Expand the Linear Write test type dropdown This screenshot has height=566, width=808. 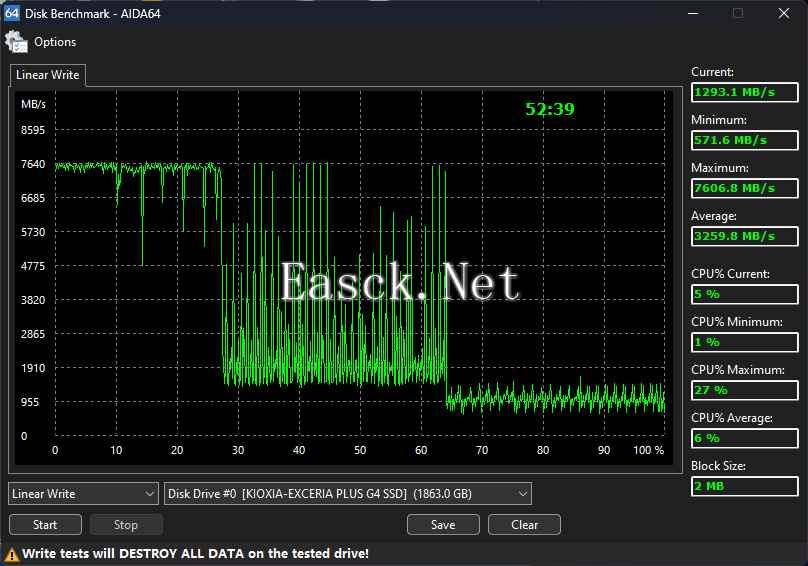[x=83, y=494]
